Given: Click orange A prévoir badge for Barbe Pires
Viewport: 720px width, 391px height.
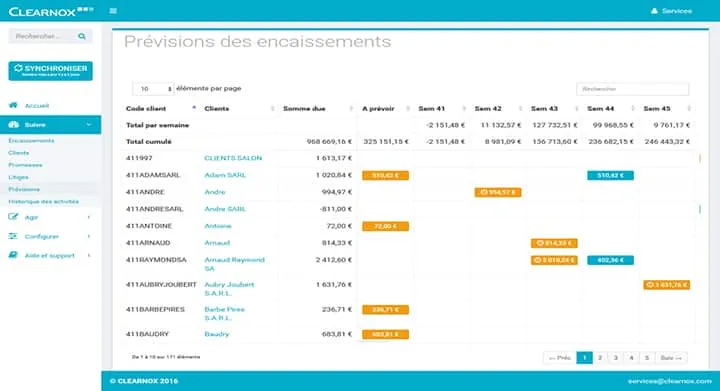Looking at the screenshot, I should click(385, 310).
